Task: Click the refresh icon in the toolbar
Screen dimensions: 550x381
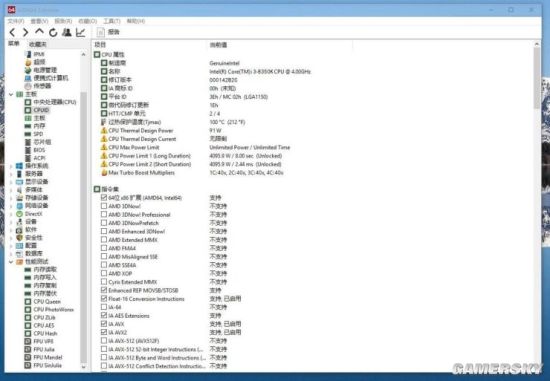Action: (x=53, y=33)
